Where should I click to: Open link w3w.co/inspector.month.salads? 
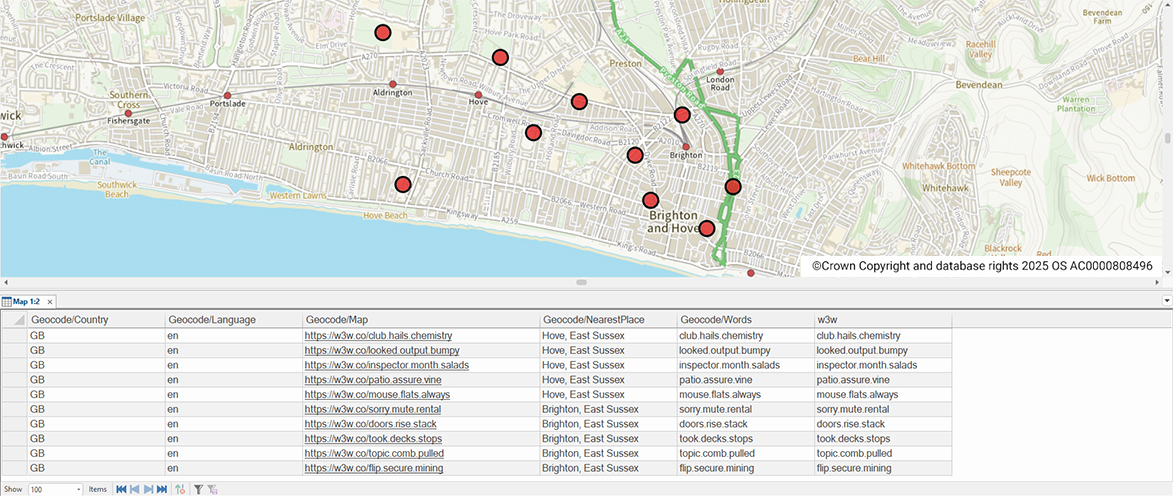[386, 365]
